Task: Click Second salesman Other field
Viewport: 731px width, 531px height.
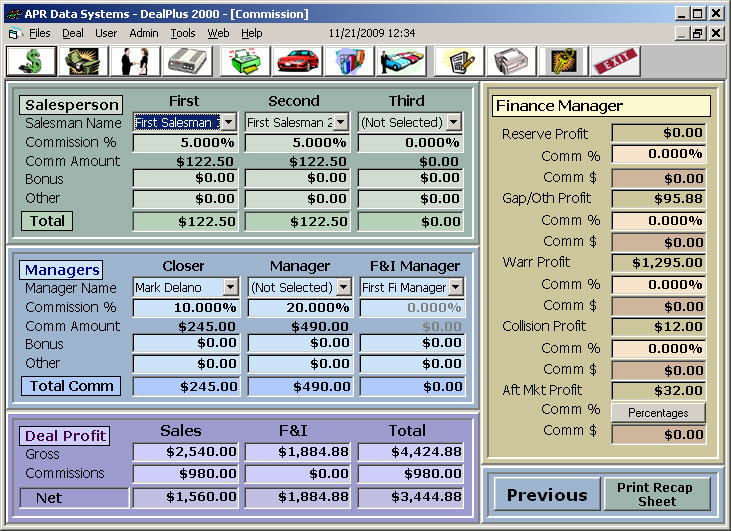Action: point(297,199)
